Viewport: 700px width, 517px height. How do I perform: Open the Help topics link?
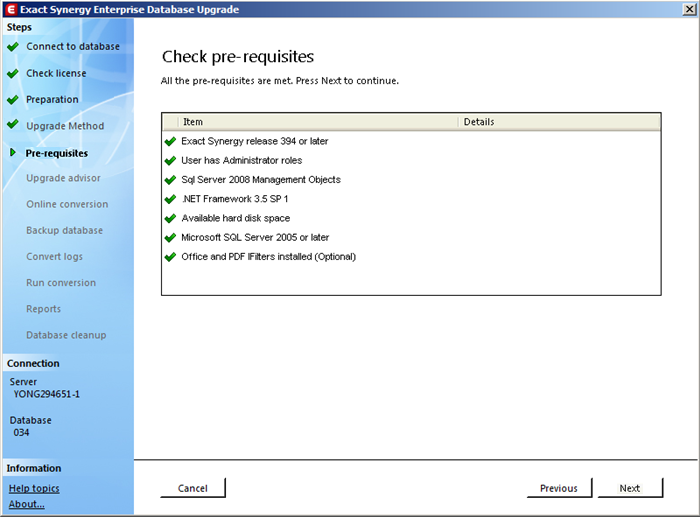tap(34, 488)
